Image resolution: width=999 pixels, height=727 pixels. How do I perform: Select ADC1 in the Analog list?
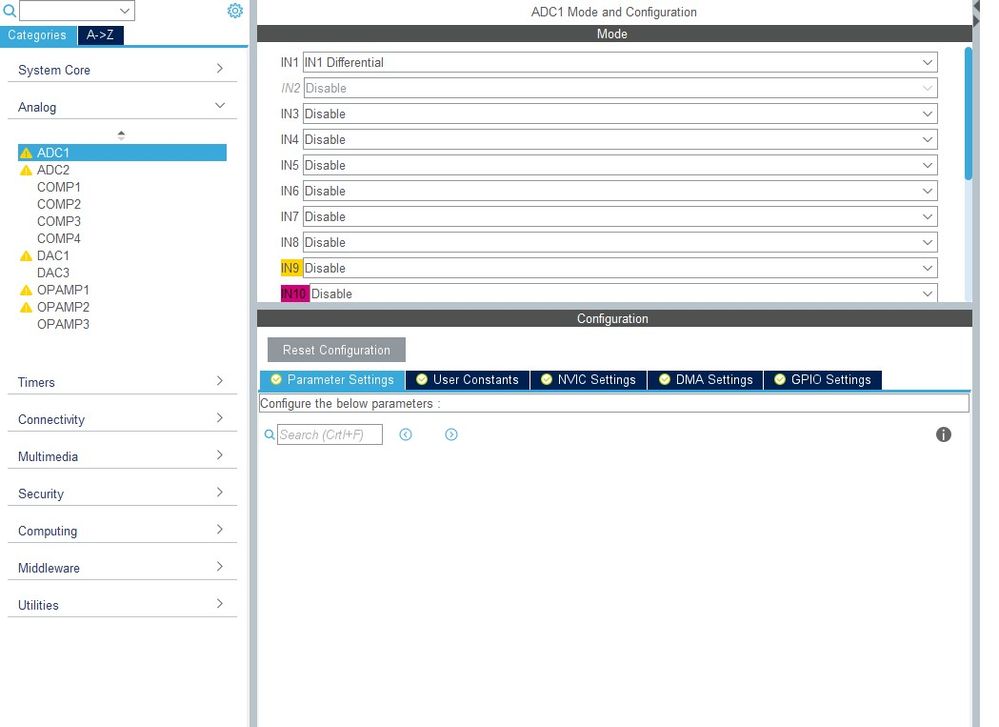coord(122,152)
